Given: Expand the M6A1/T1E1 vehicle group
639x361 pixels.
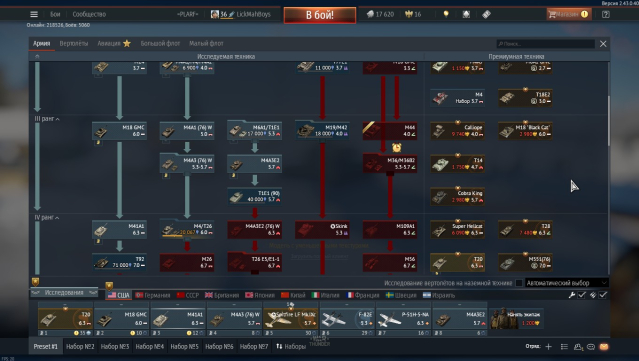Looking at the screenshot, I should (x=254, y=130).
